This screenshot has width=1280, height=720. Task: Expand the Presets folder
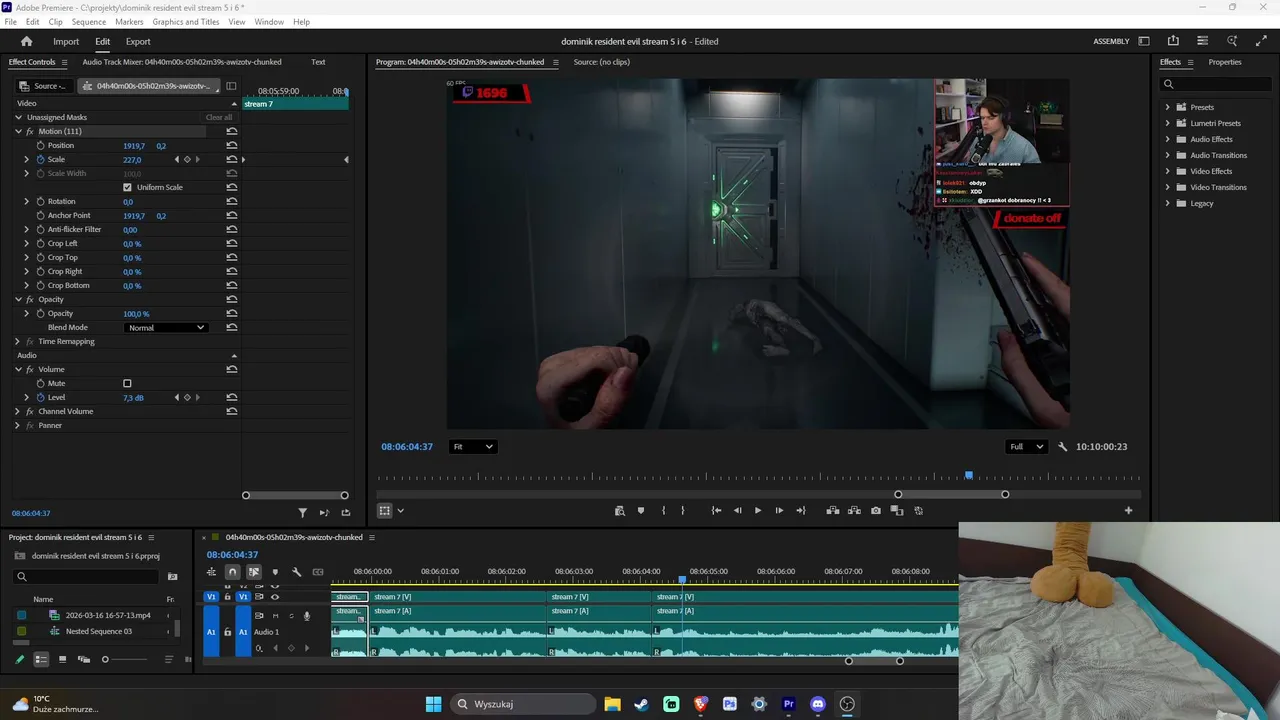[x=1167, y=107]
